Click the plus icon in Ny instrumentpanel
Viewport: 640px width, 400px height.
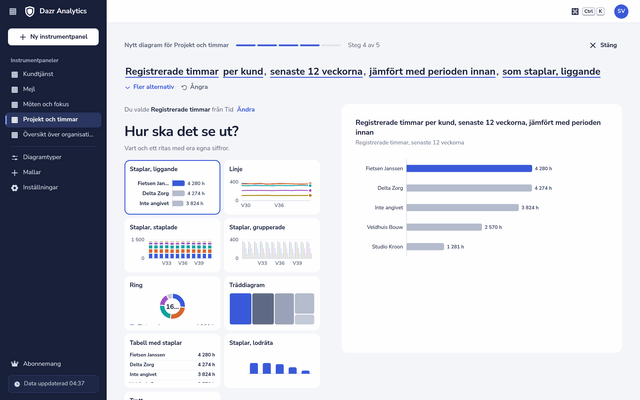23,37
